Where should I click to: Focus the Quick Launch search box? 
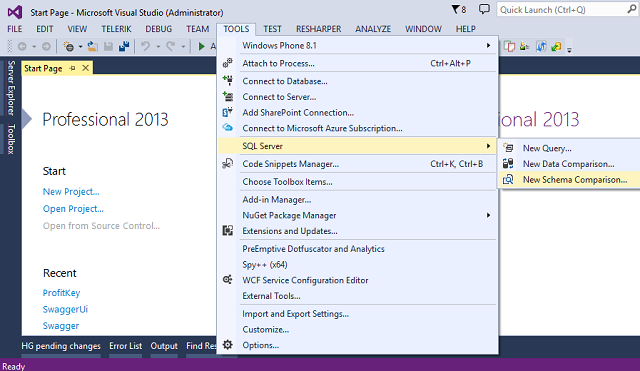pos(567,9)
